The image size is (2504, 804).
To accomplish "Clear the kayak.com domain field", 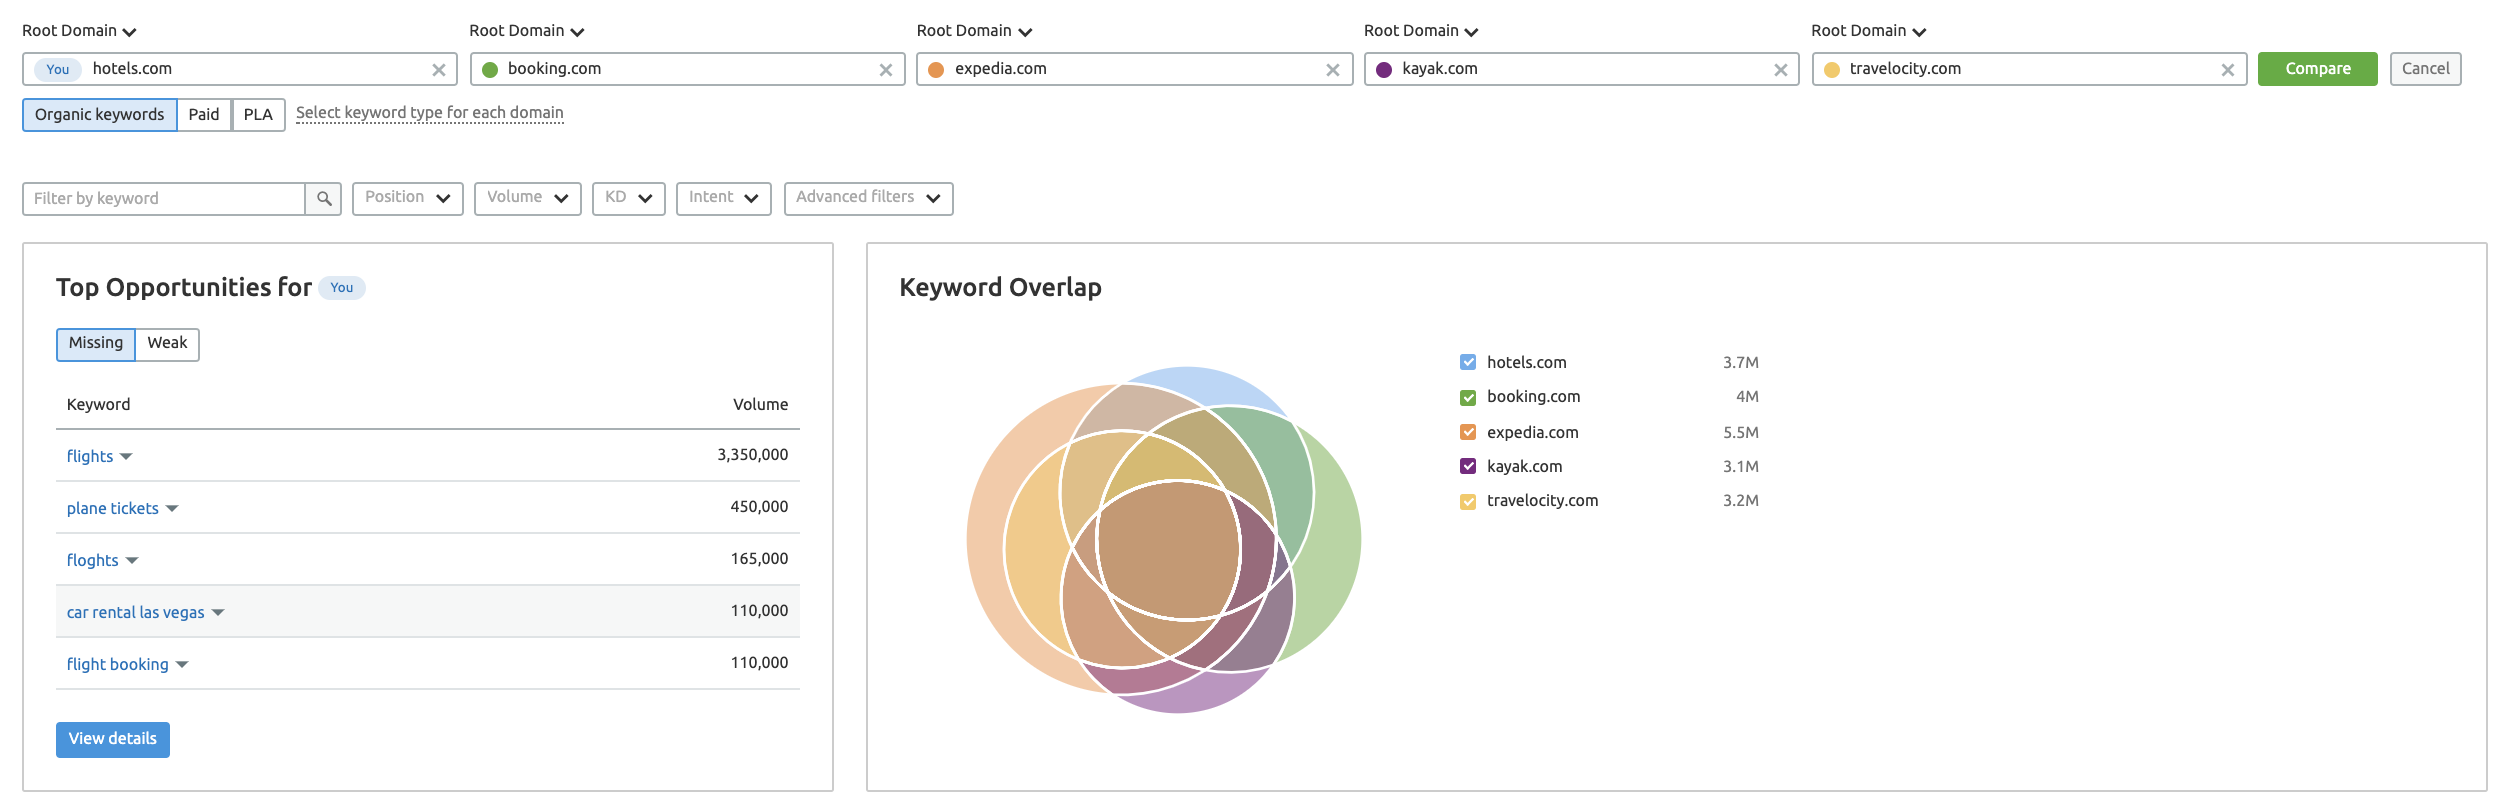I will coord(1780,70).
